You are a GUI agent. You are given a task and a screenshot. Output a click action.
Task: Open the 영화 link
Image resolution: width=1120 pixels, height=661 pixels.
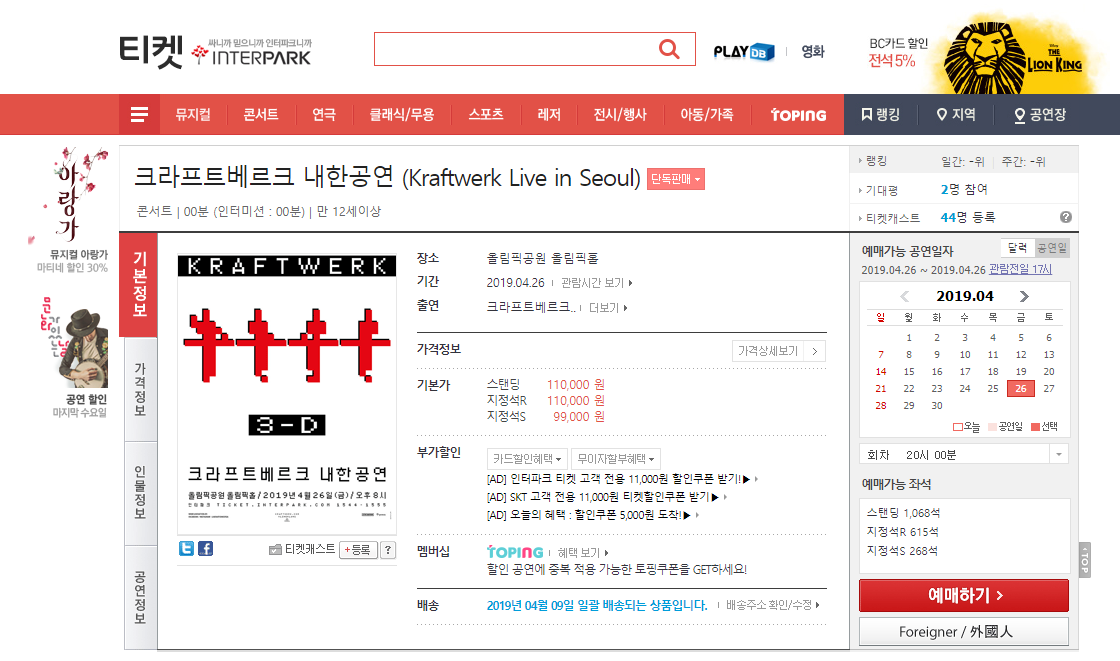pos(813,51)
